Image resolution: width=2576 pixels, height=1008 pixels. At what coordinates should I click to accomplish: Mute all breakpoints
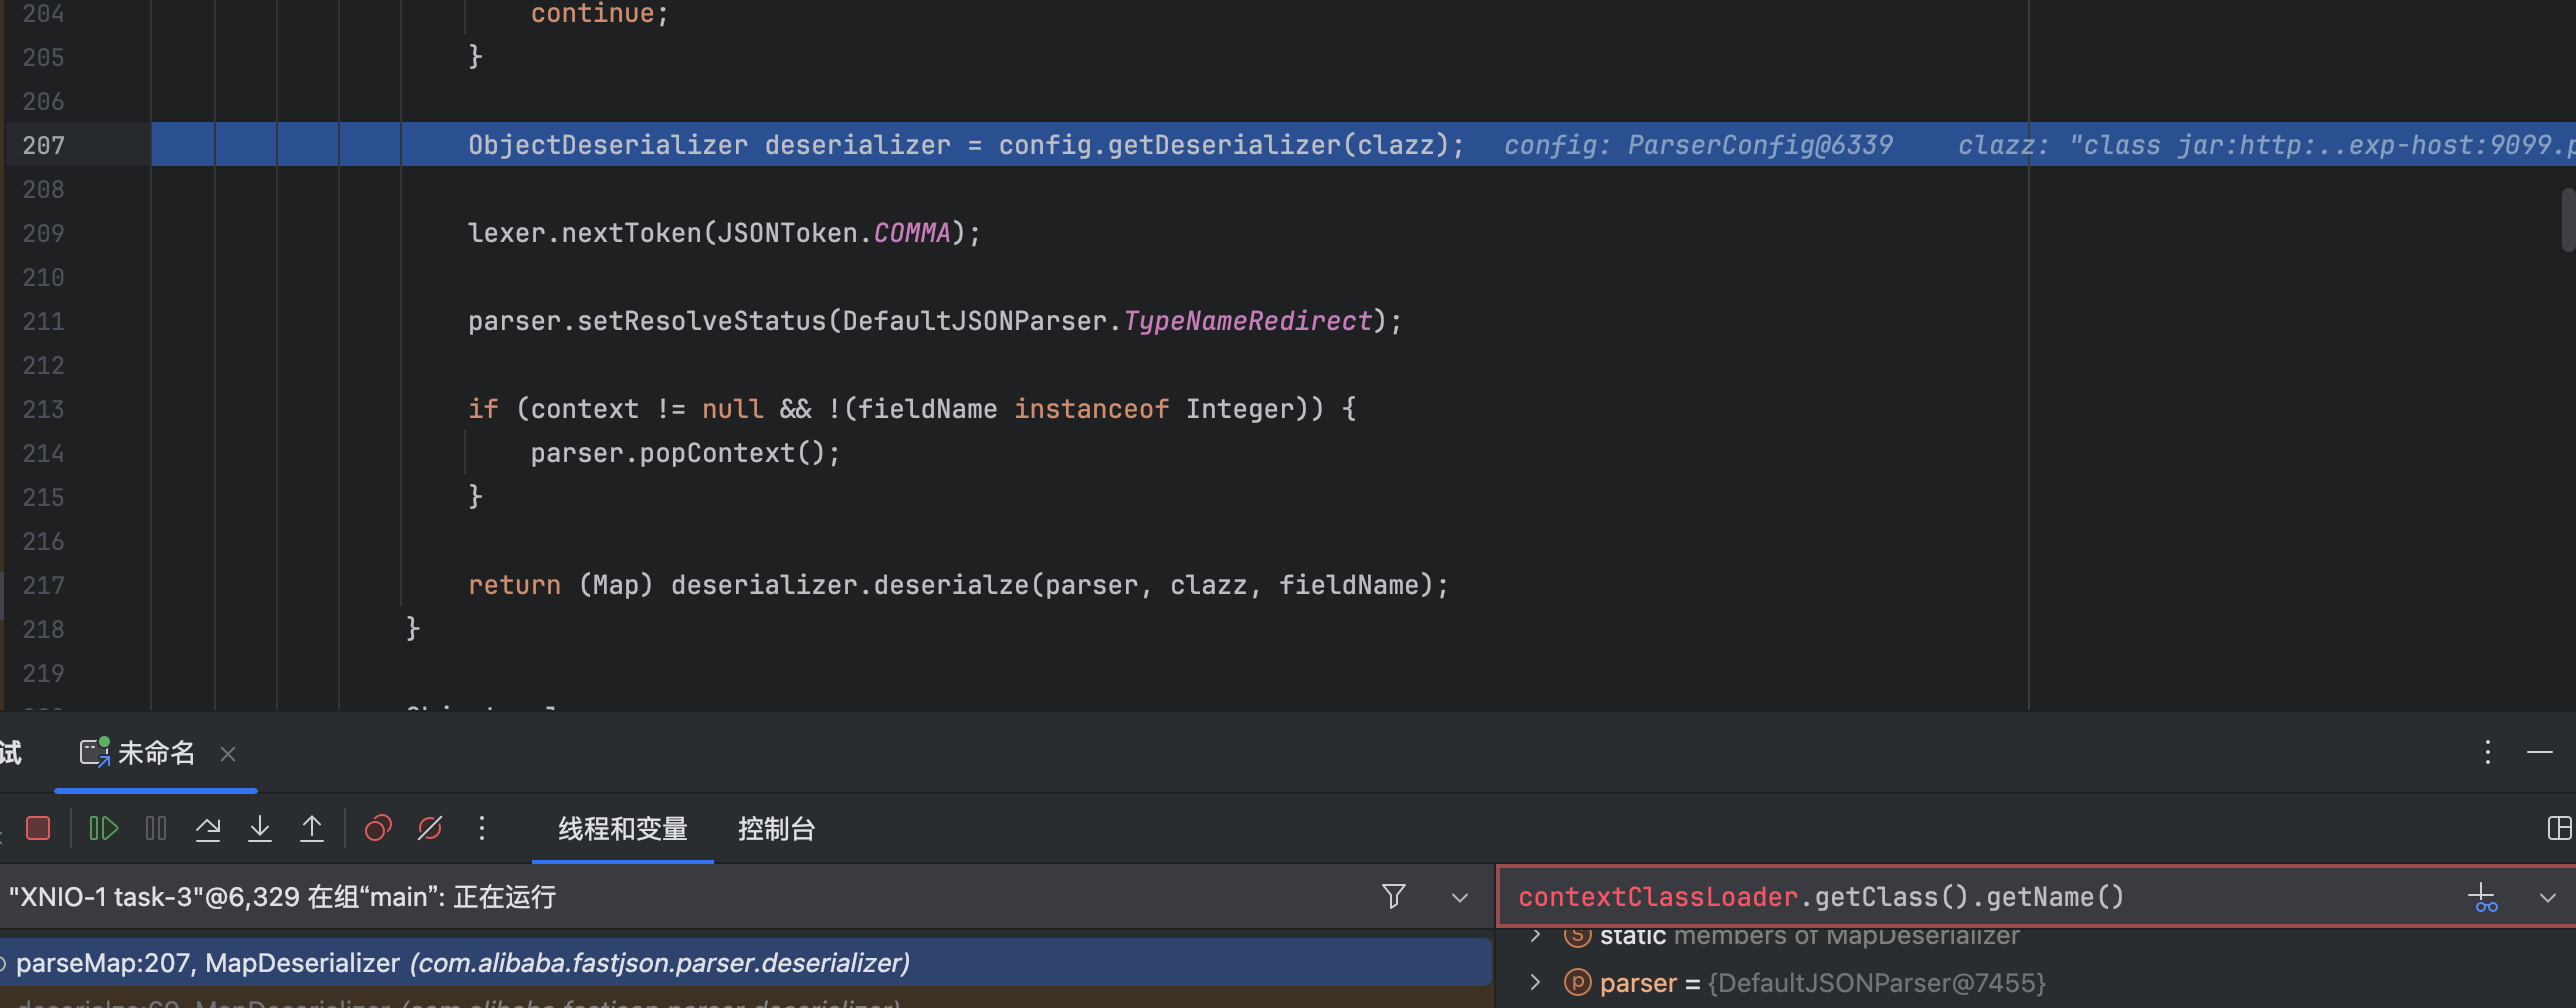click(430, 828)
